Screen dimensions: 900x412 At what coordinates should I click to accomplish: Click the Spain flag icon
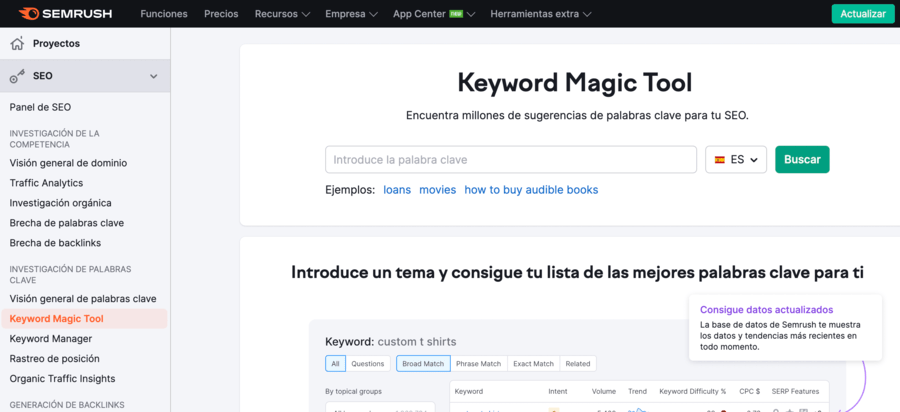point(719,160)
